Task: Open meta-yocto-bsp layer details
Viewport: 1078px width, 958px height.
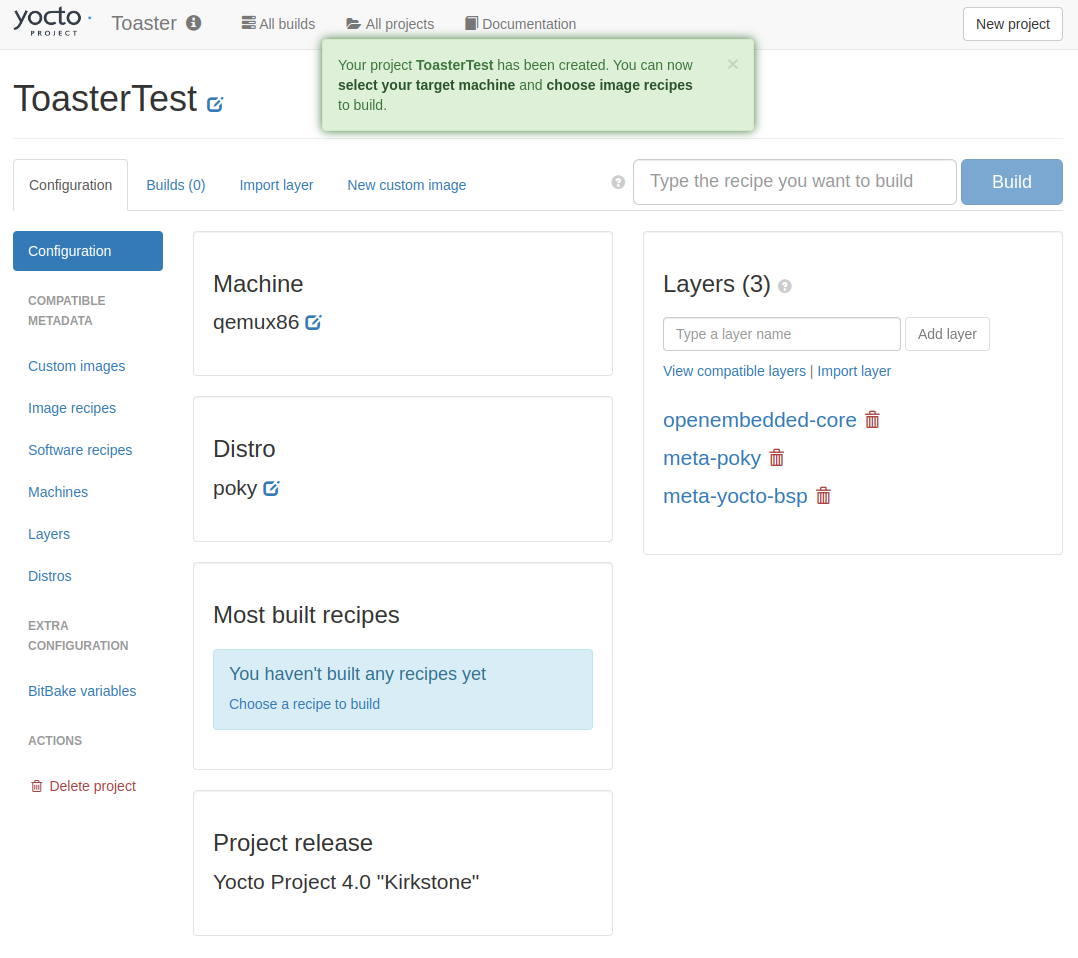Action: (735, 496)
